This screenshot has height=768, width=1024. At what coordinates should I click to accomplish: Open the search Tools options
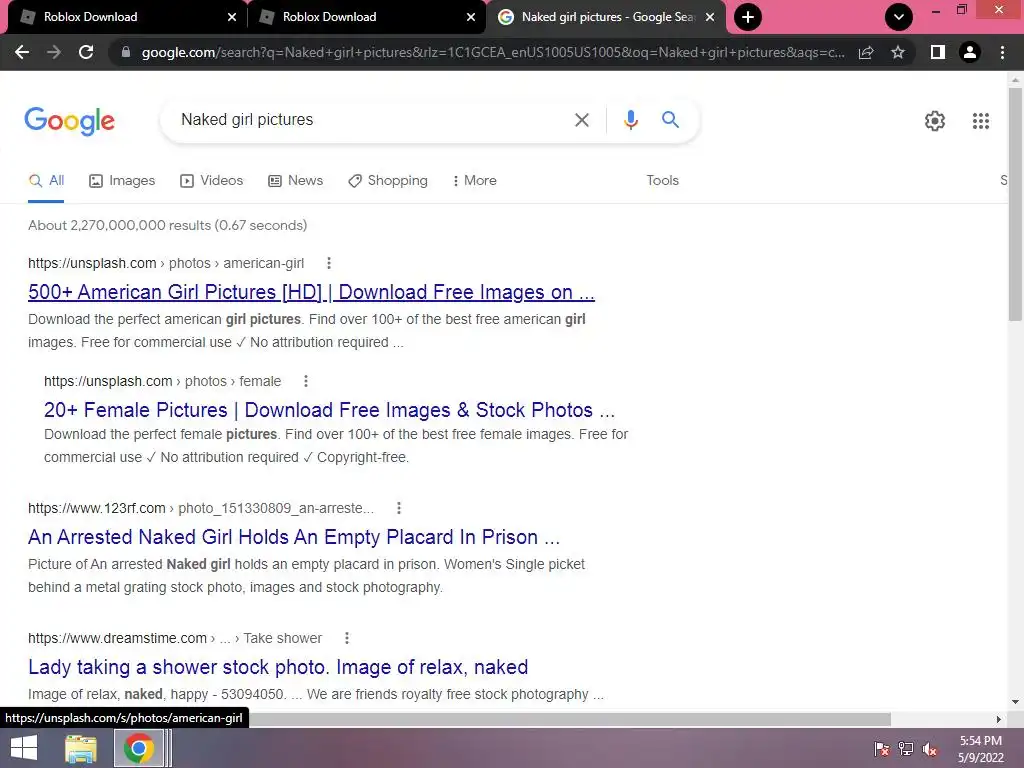point(662,181)
